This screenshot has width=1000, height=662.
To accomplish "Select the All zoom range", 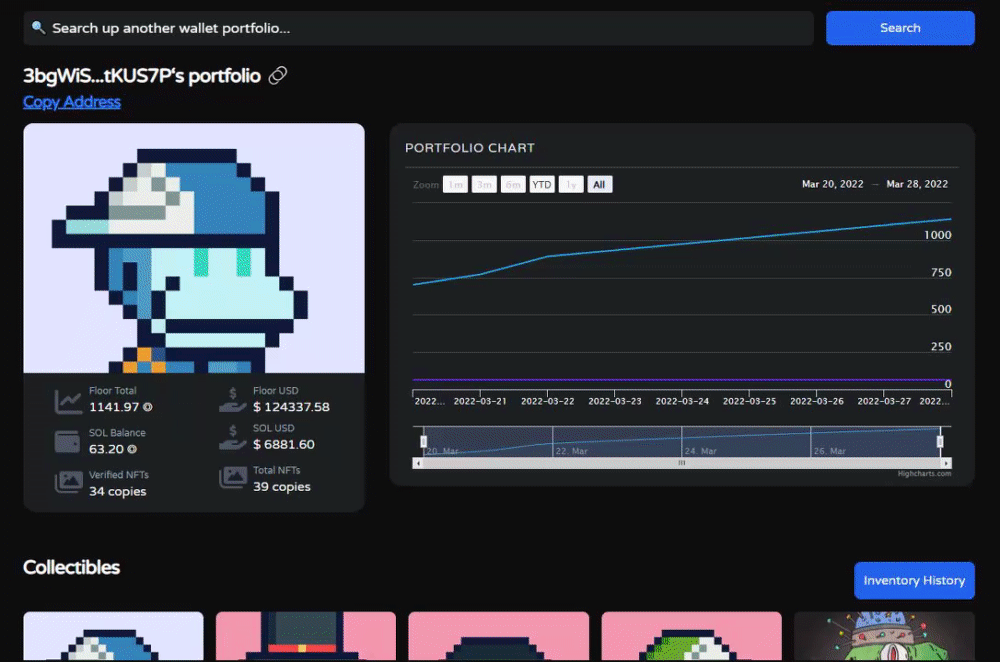I will [599, 184].
